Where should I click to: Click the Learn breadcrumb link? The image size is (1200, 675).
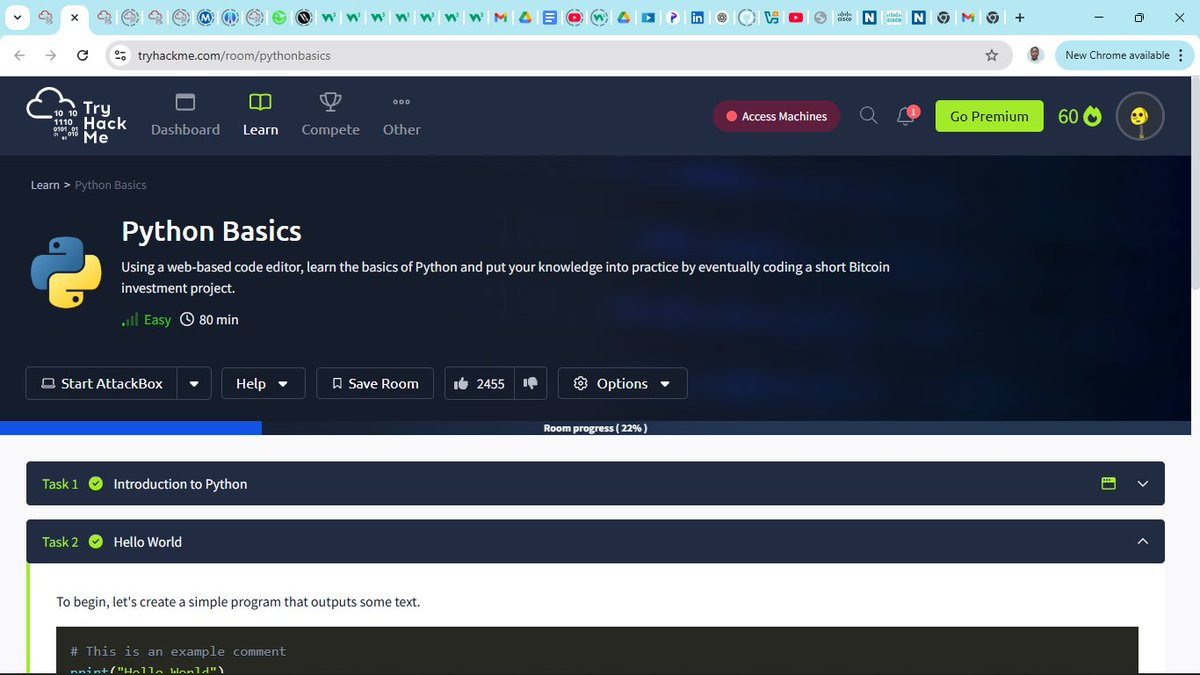pyautogui.click(x=45, y=185)
